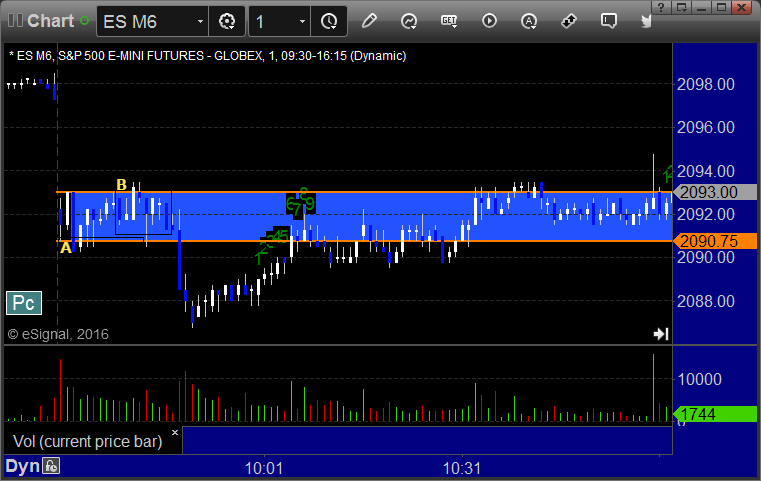
Task: Start bar replay with play icon
Action: pos(489,21)
